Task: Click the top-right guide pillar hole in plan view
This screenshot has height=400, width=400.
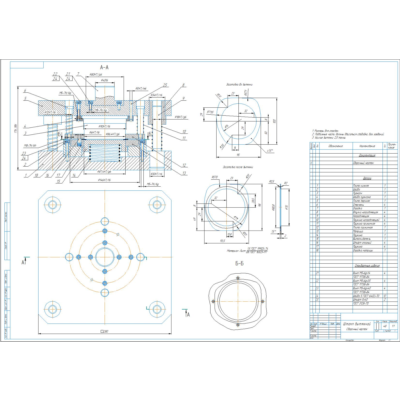Action: tap(157, 205)
